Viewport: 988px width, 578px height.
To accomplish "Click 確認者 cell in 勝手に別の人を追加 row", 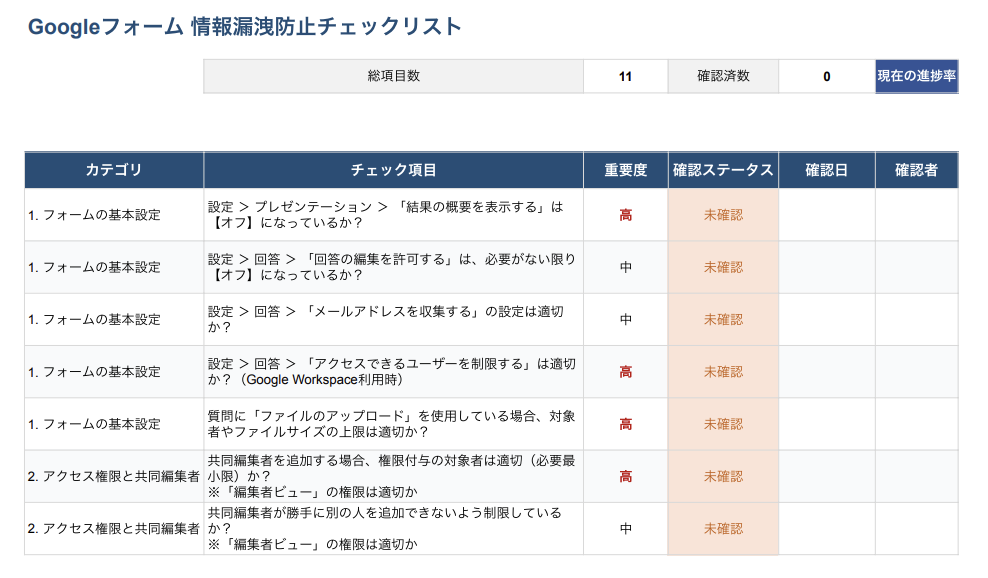I will [x=917, y=529].
